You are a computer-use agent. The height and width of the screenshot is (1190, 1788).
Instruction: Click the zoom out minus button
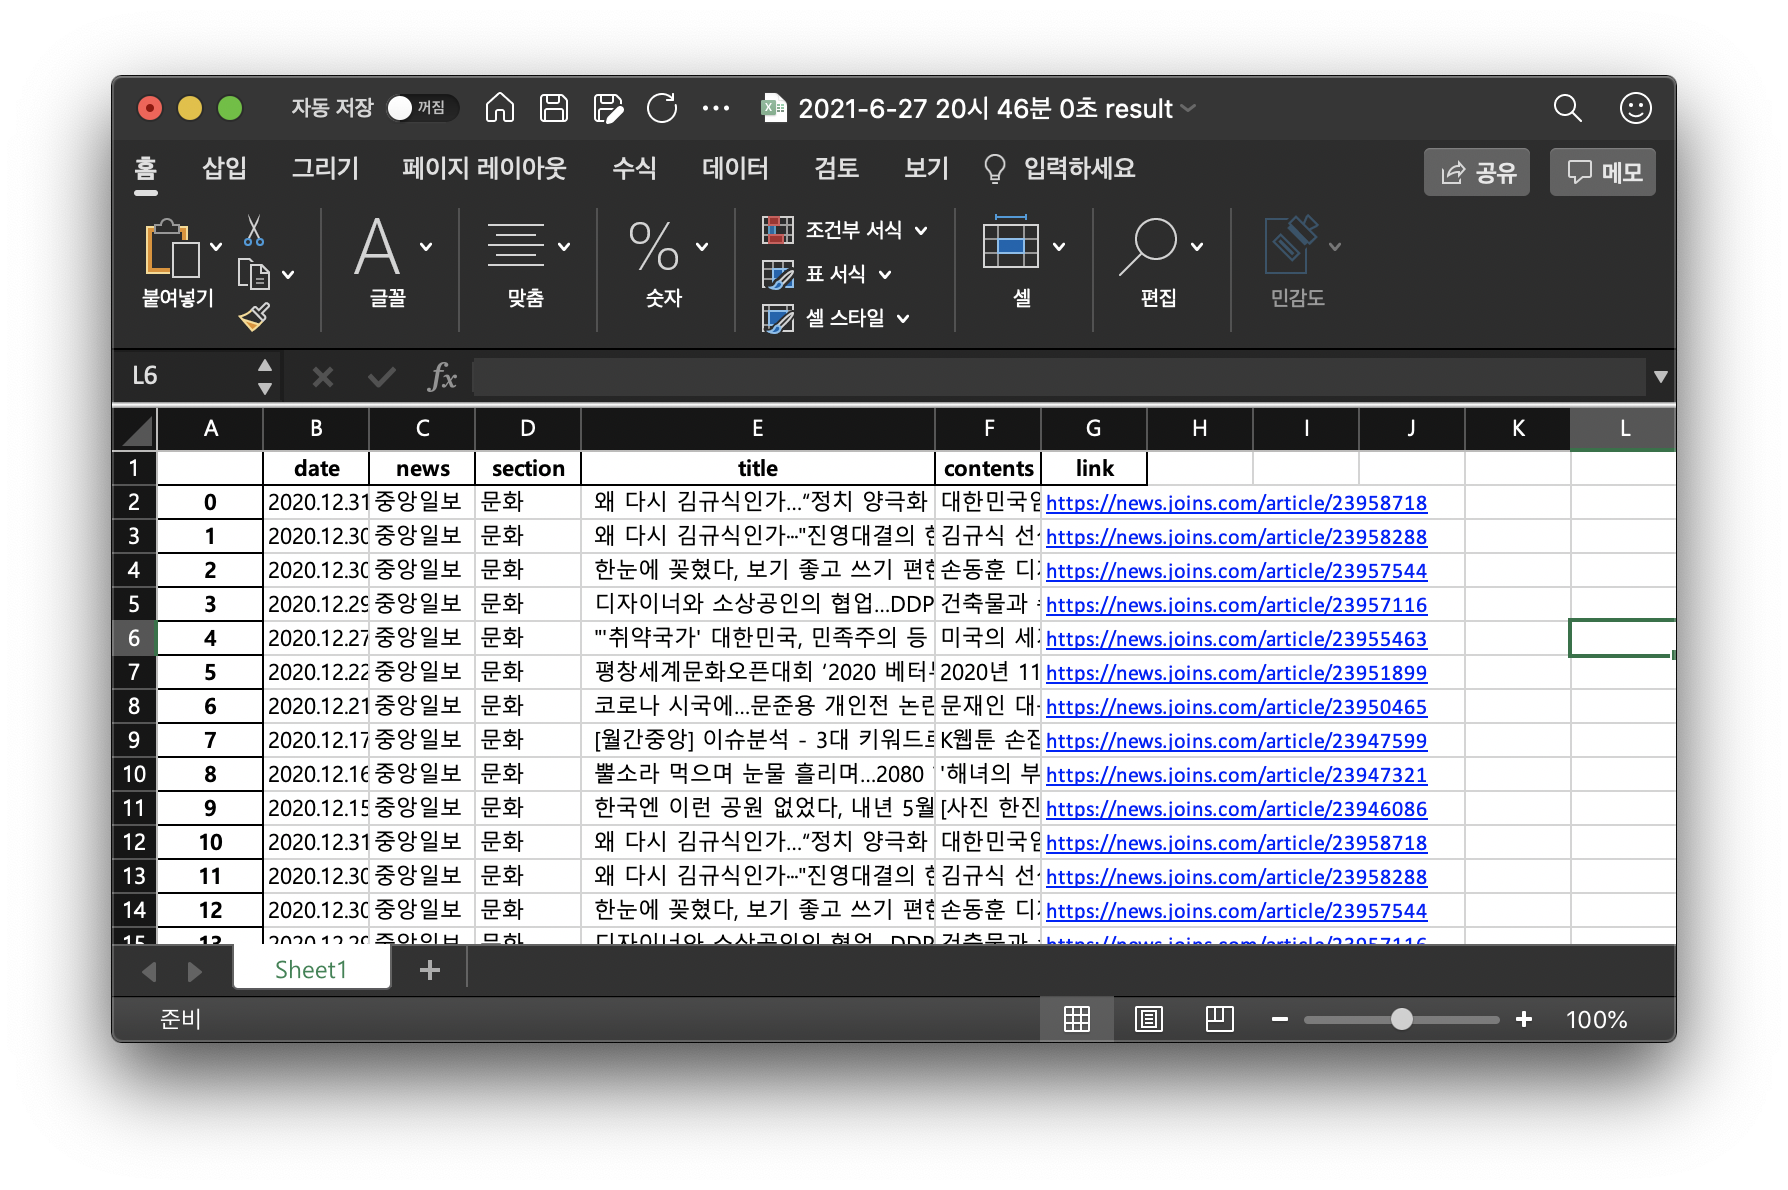[x=1280, y=1019]
